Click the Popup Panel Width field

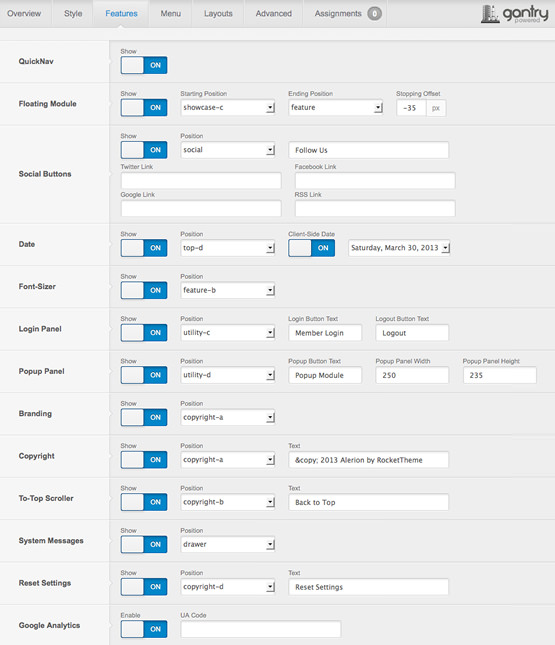[412, 375]
